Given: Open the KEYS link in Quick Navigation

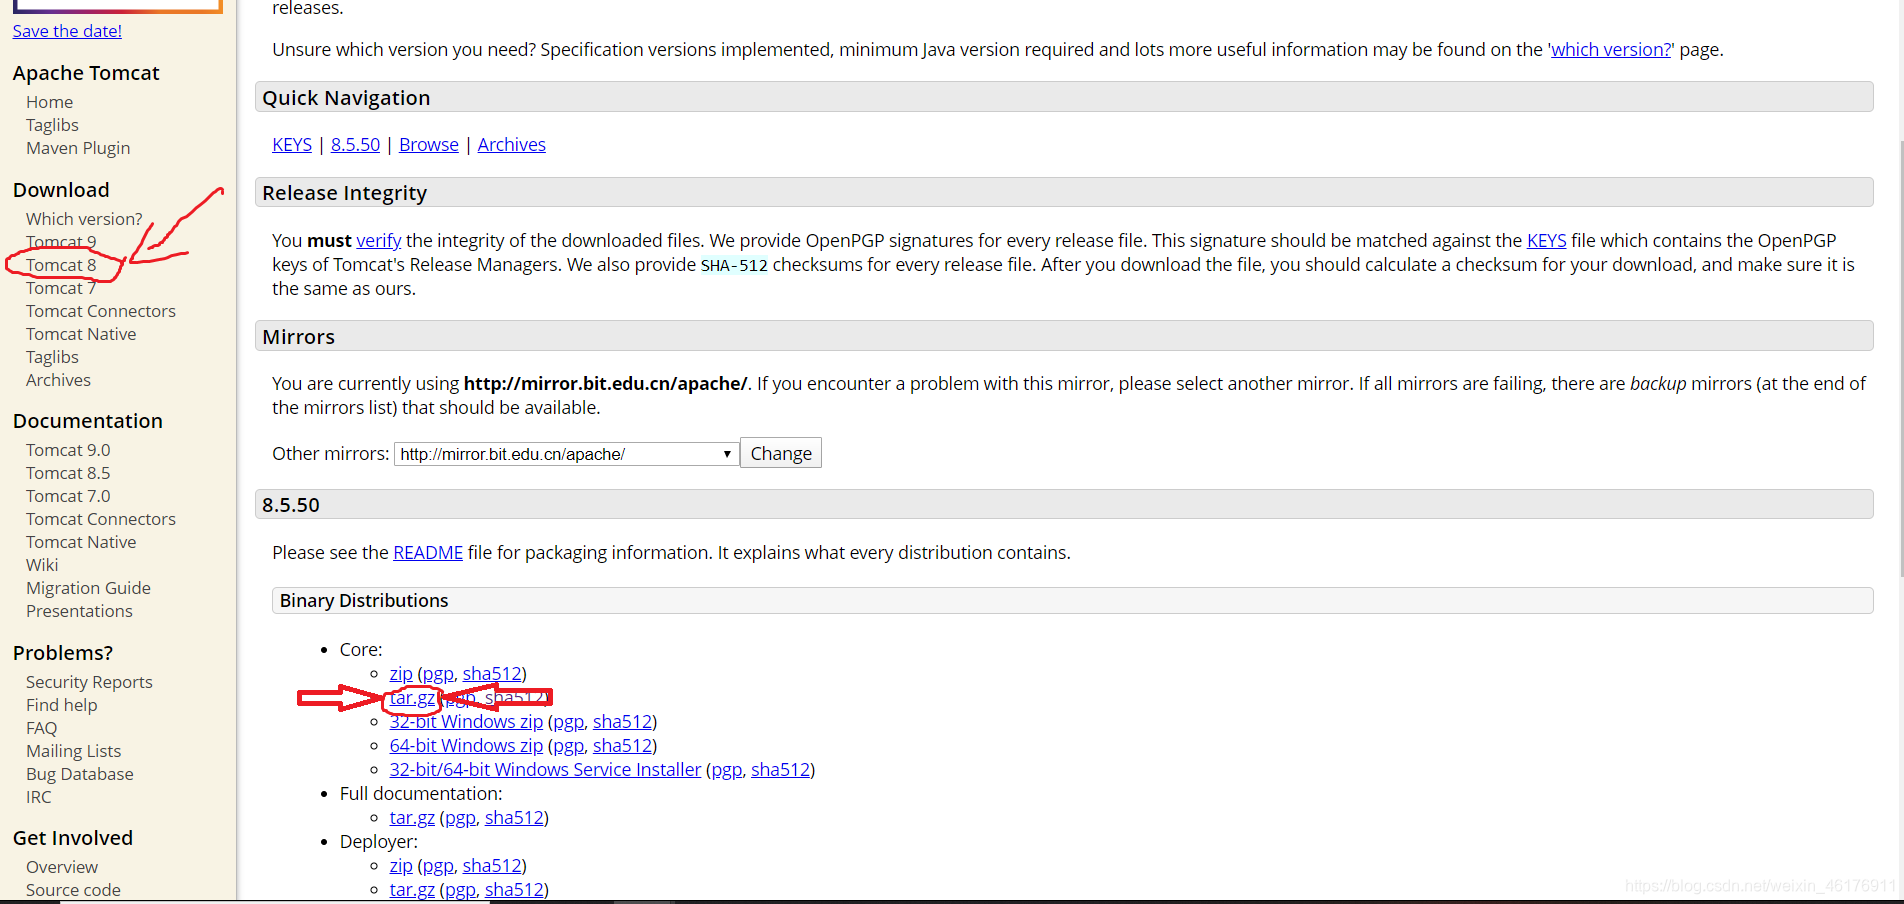Looking at the screenshot, I should click(291, 144).
